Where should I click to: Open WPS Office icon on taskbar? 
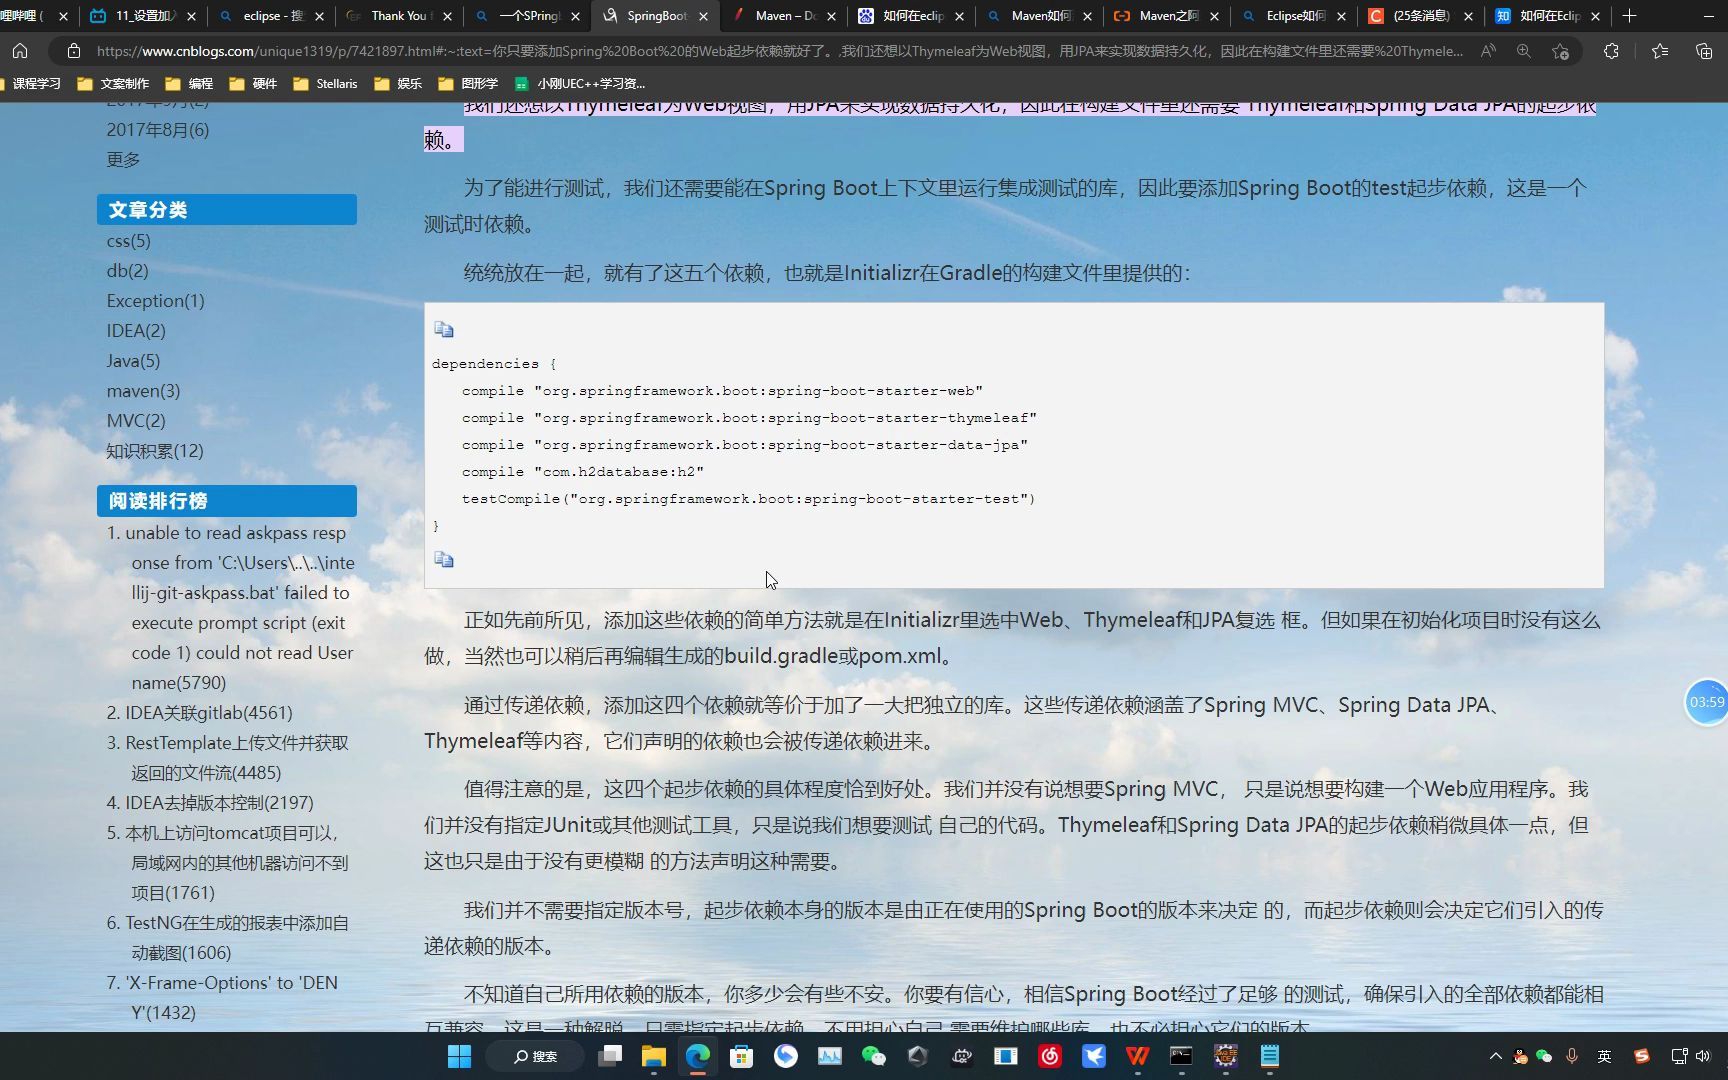(x=1137, y=1056)
